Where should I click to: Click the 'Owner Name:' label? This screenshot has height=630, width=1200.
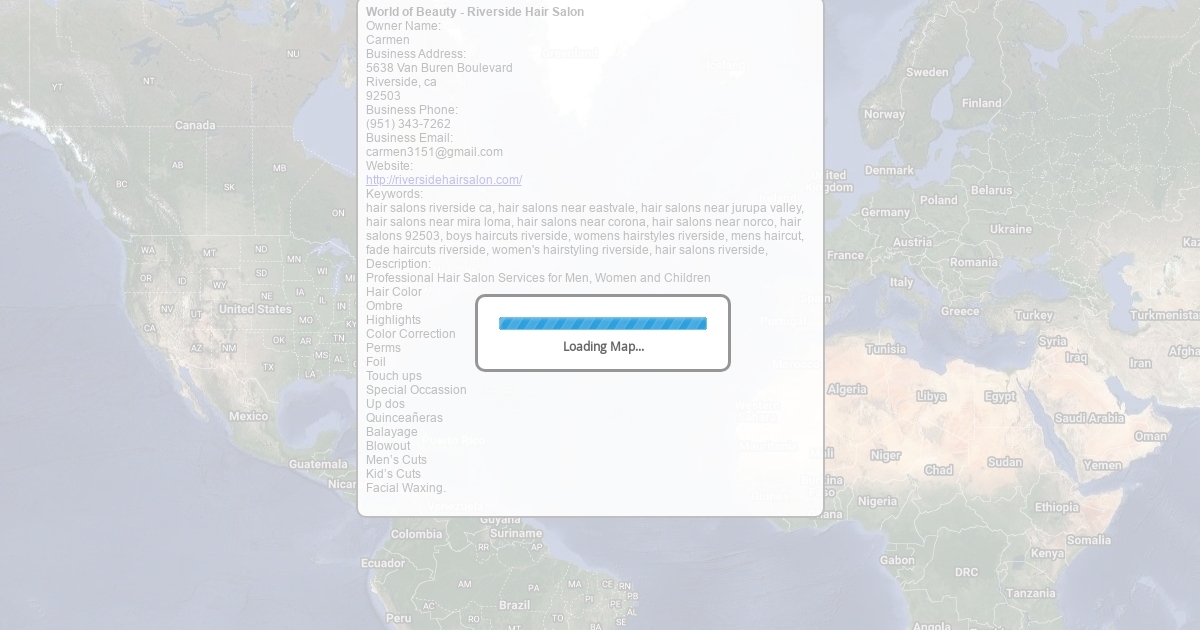403,26
